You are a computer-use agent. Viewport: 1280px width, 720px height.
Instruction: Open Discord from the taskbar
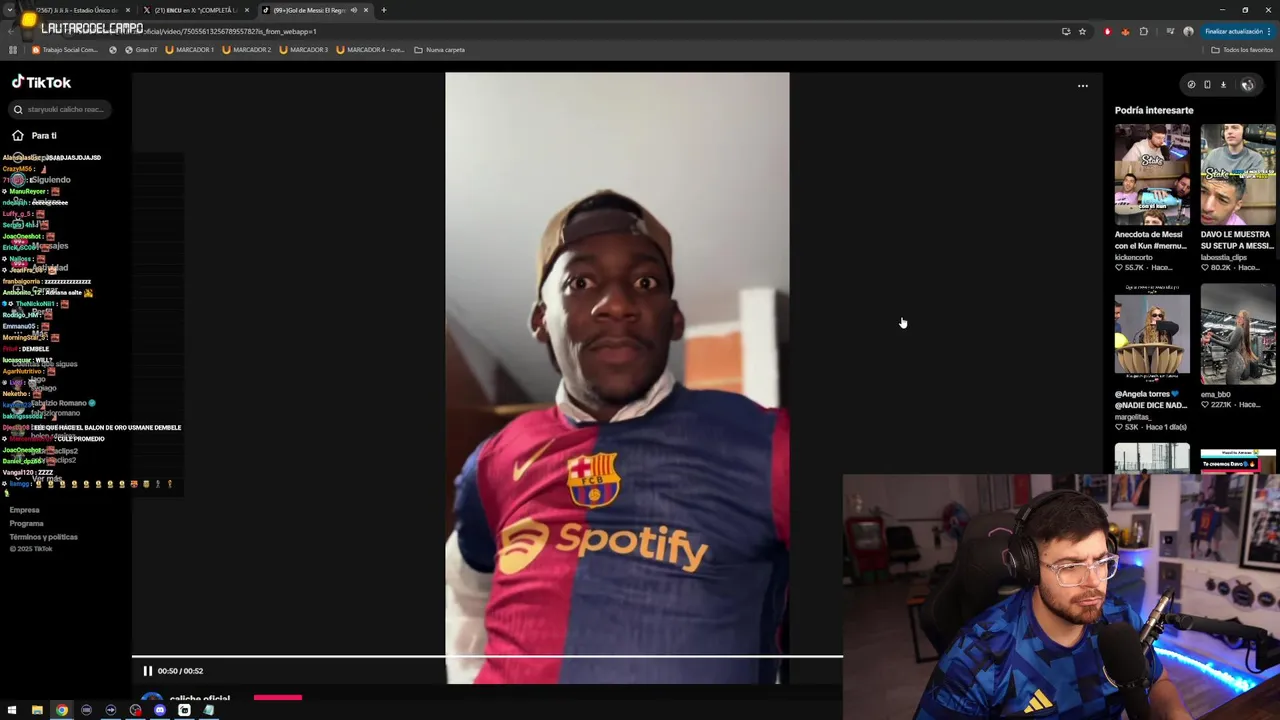click(159, 710)
